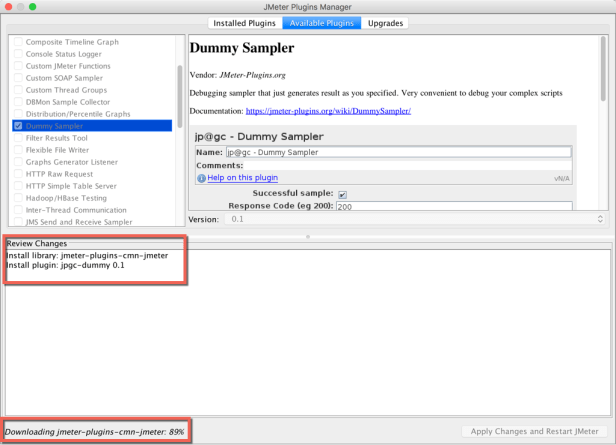Select the Flexible File Writer entry

click(57, 150)
